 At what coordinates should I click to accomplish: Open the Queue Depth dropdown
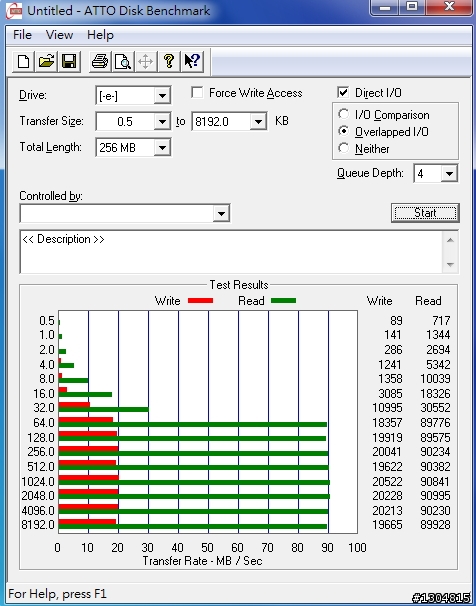(449, 174)
